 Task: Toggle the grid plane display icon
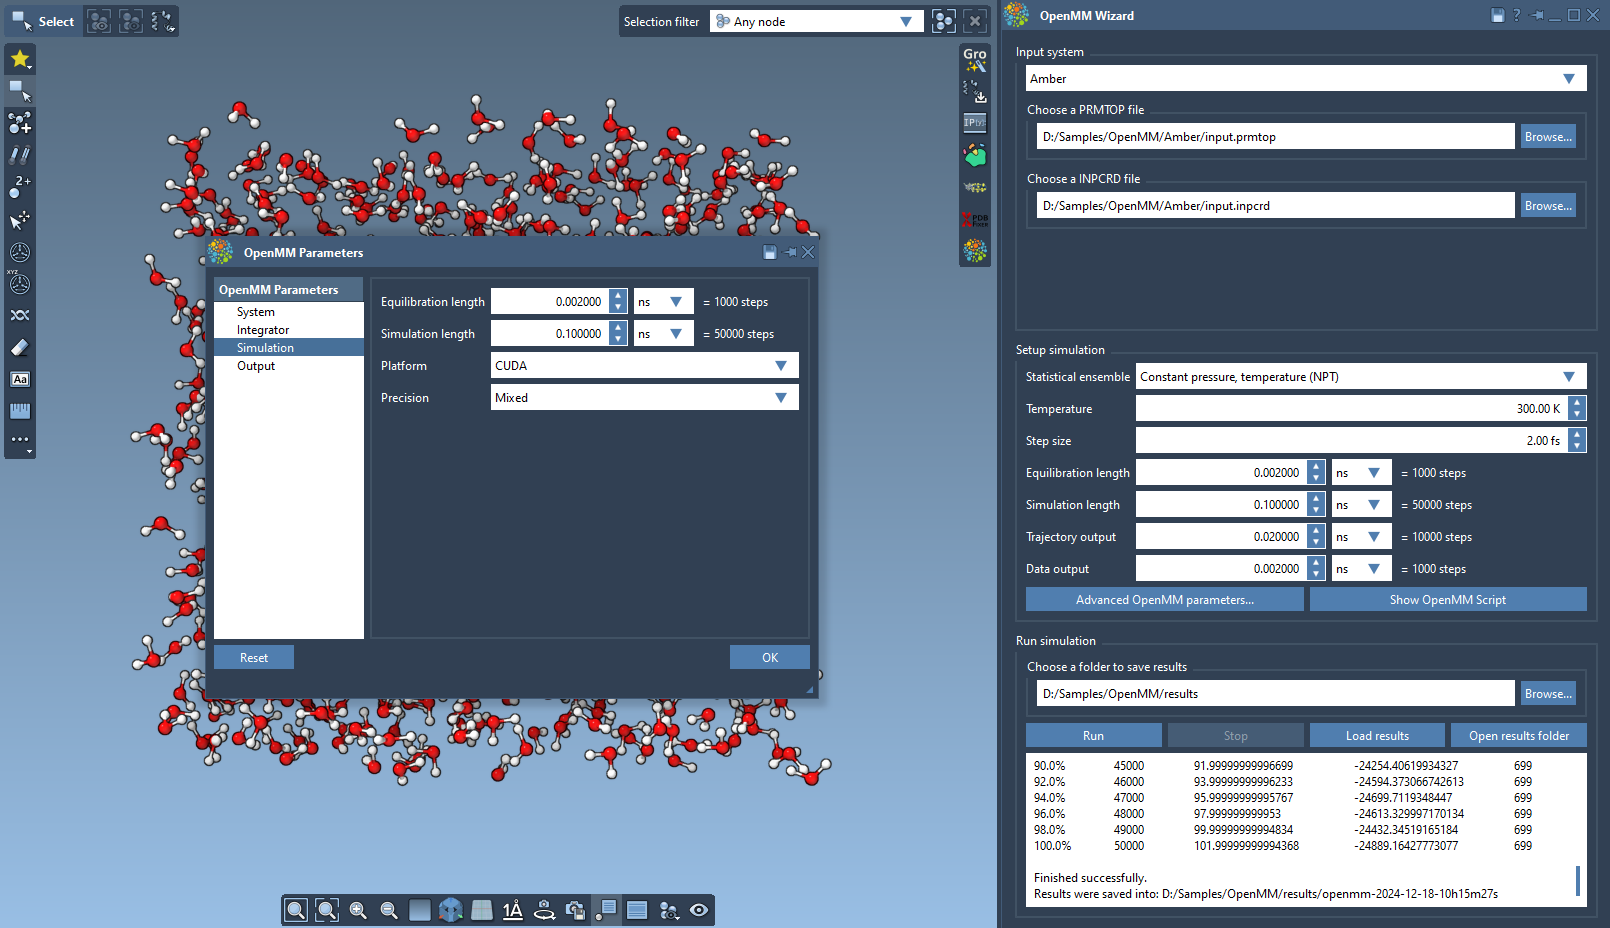[482, 910]
